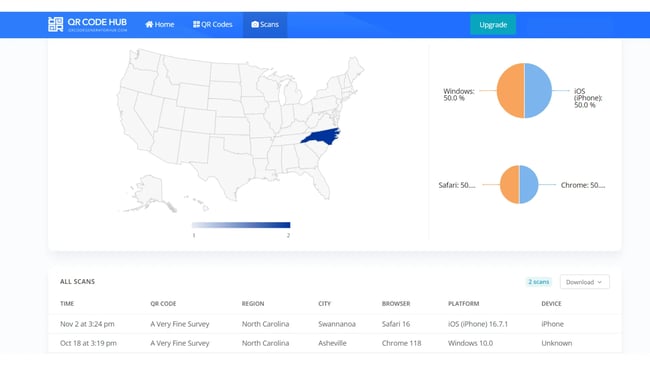The width and height of the screenshot is (650, 365).
Task: Click the DEVICE column header
Action: 551,304
